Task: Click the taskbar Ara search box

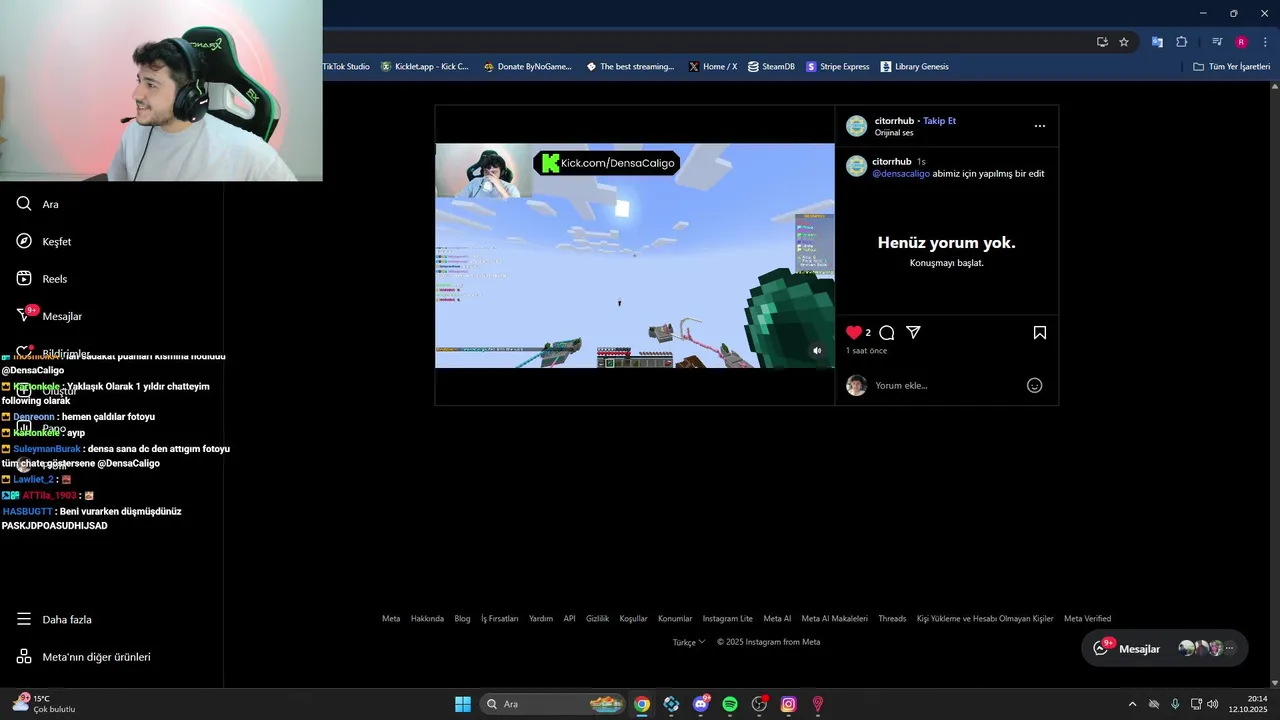Action: [553, 704]
